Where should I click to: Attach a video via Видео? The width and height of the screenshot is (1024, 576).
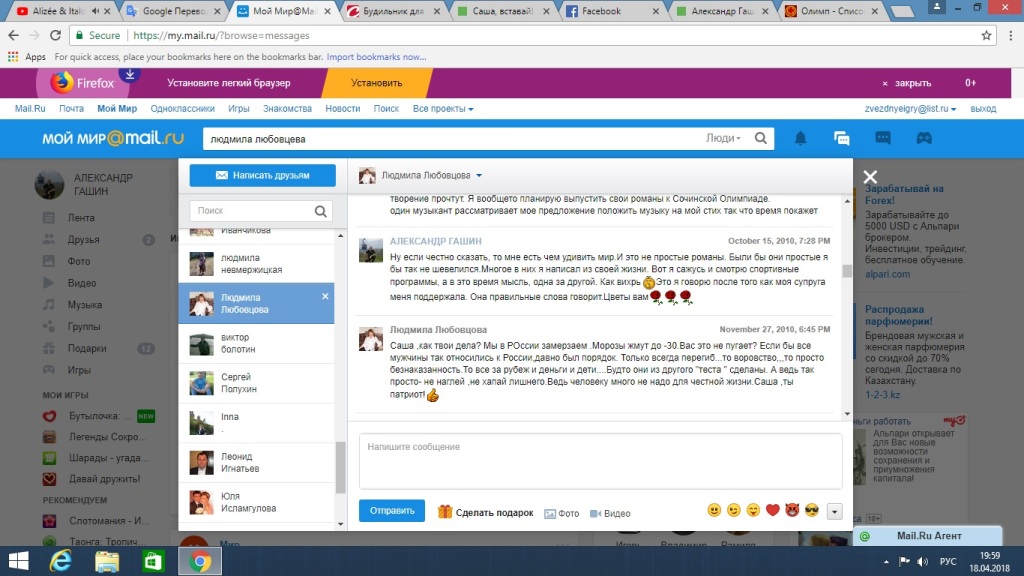(610, 513)
